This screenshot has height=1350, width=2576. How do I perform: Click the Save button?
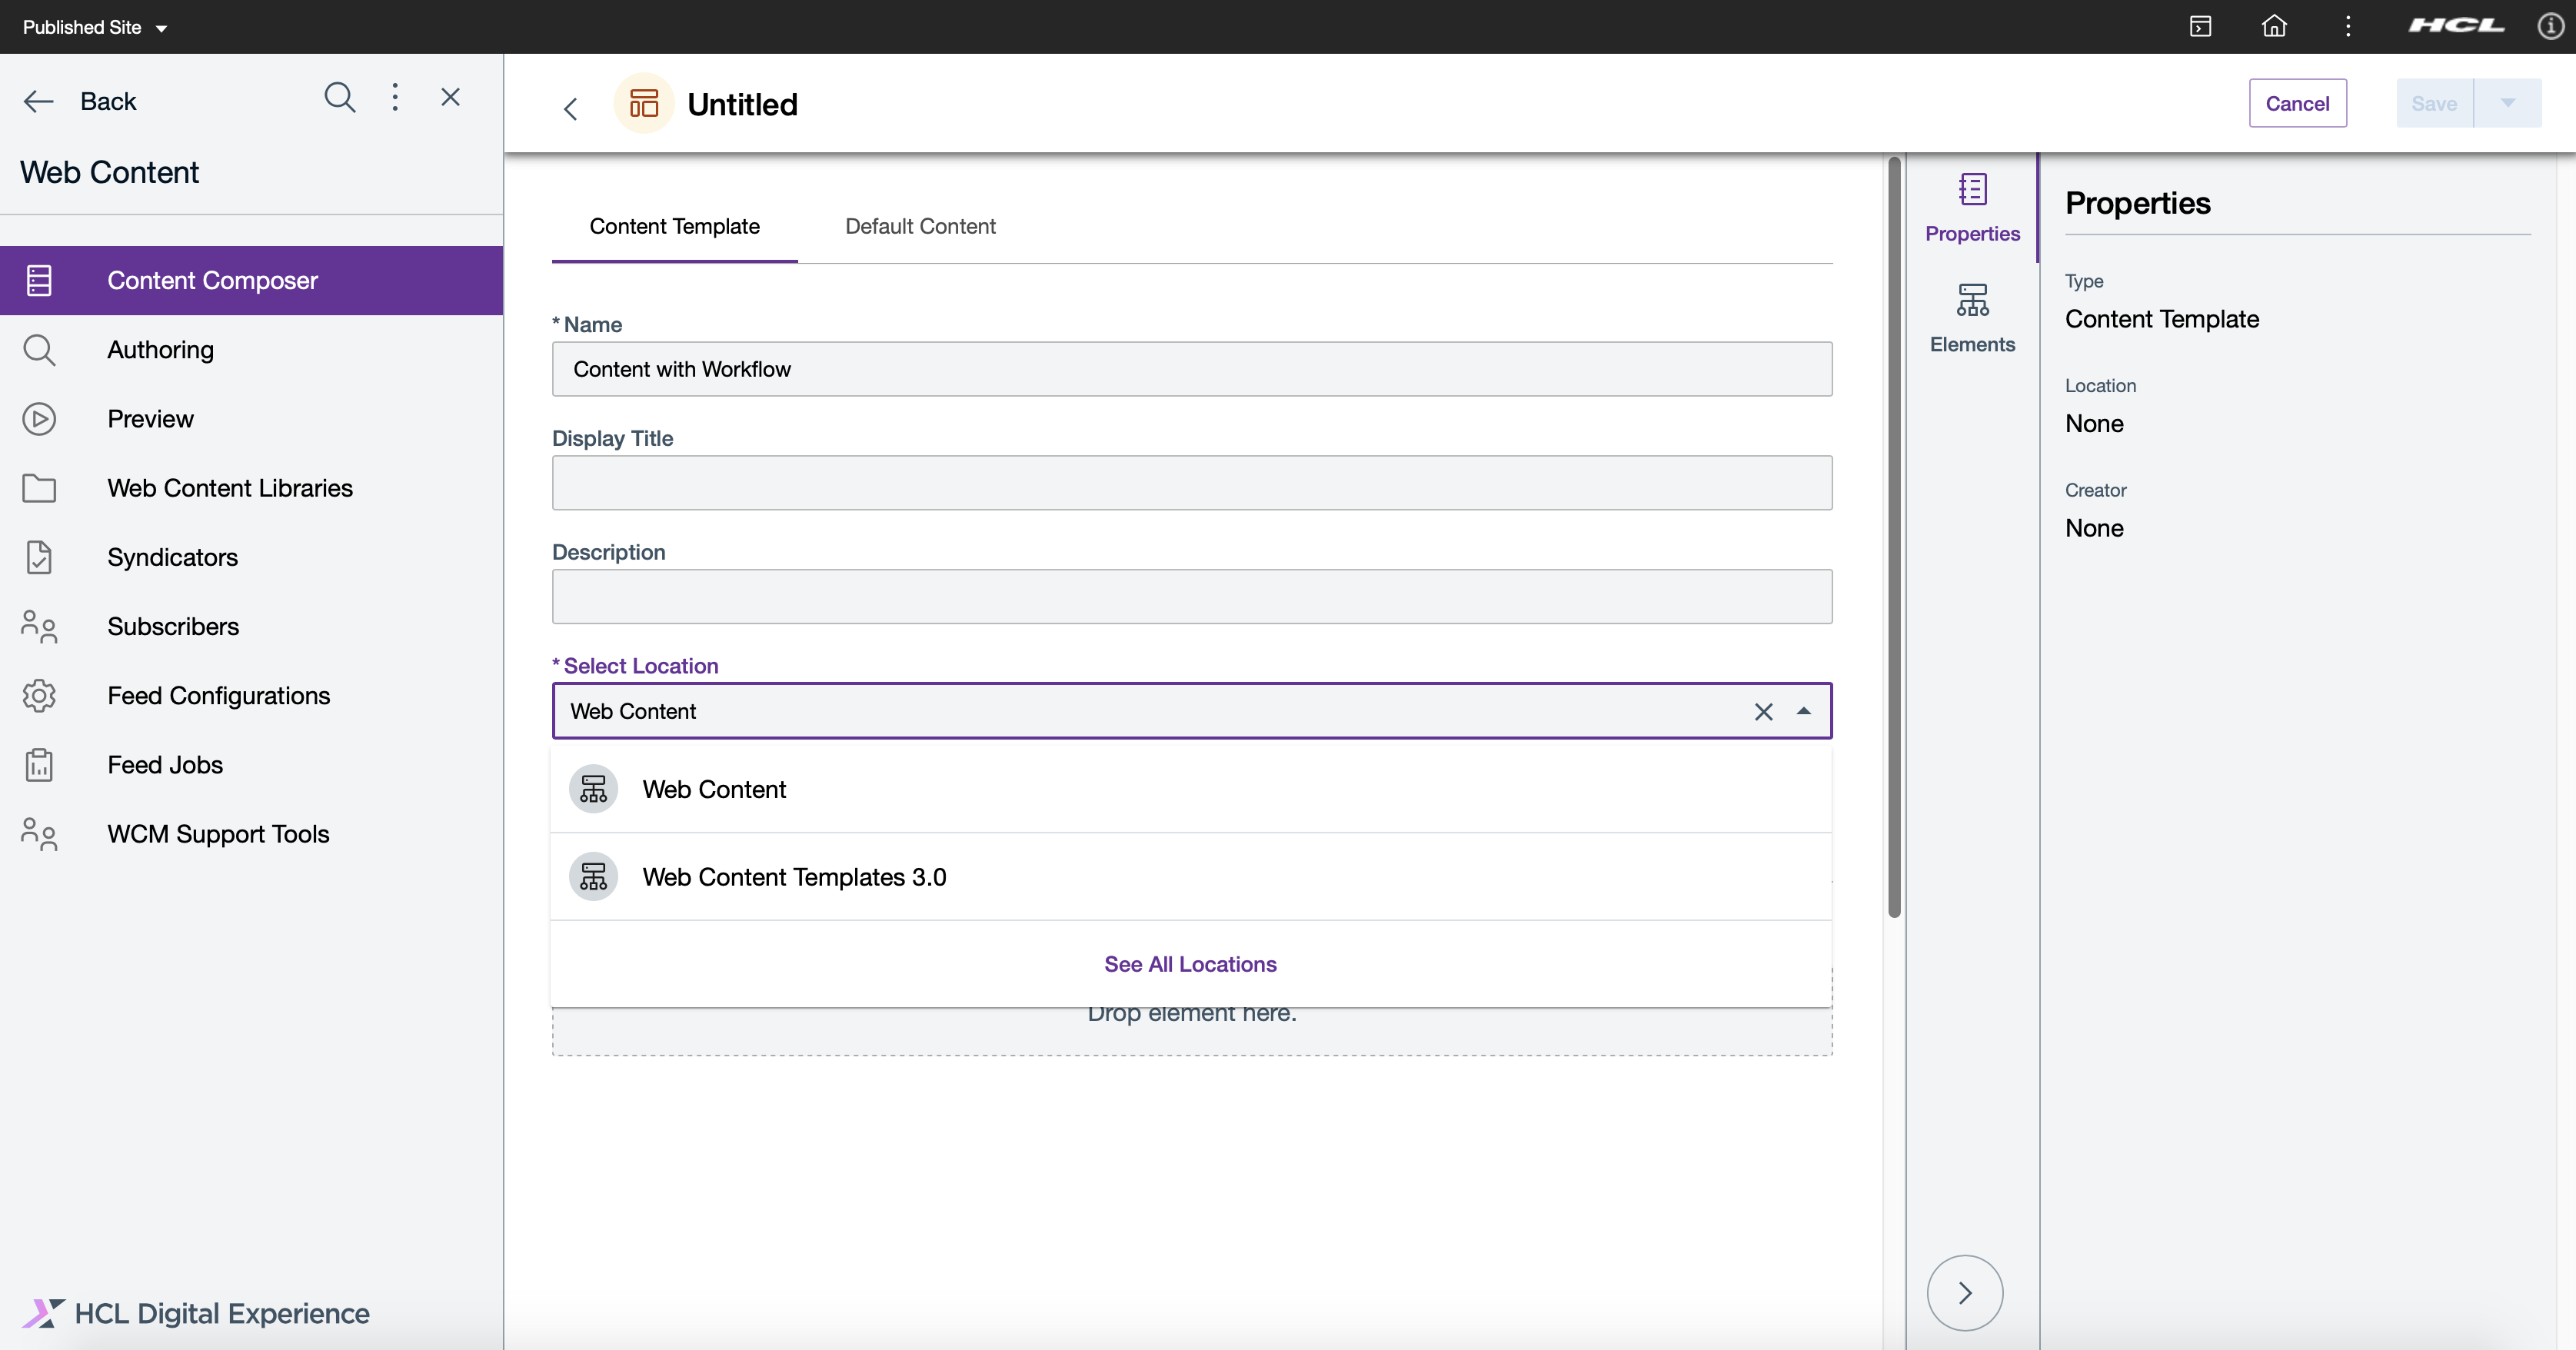[2434, 103]
